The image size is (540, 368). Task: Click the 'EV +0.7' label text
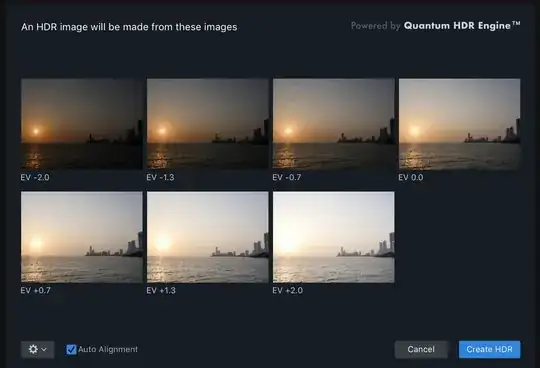[35, 290]
